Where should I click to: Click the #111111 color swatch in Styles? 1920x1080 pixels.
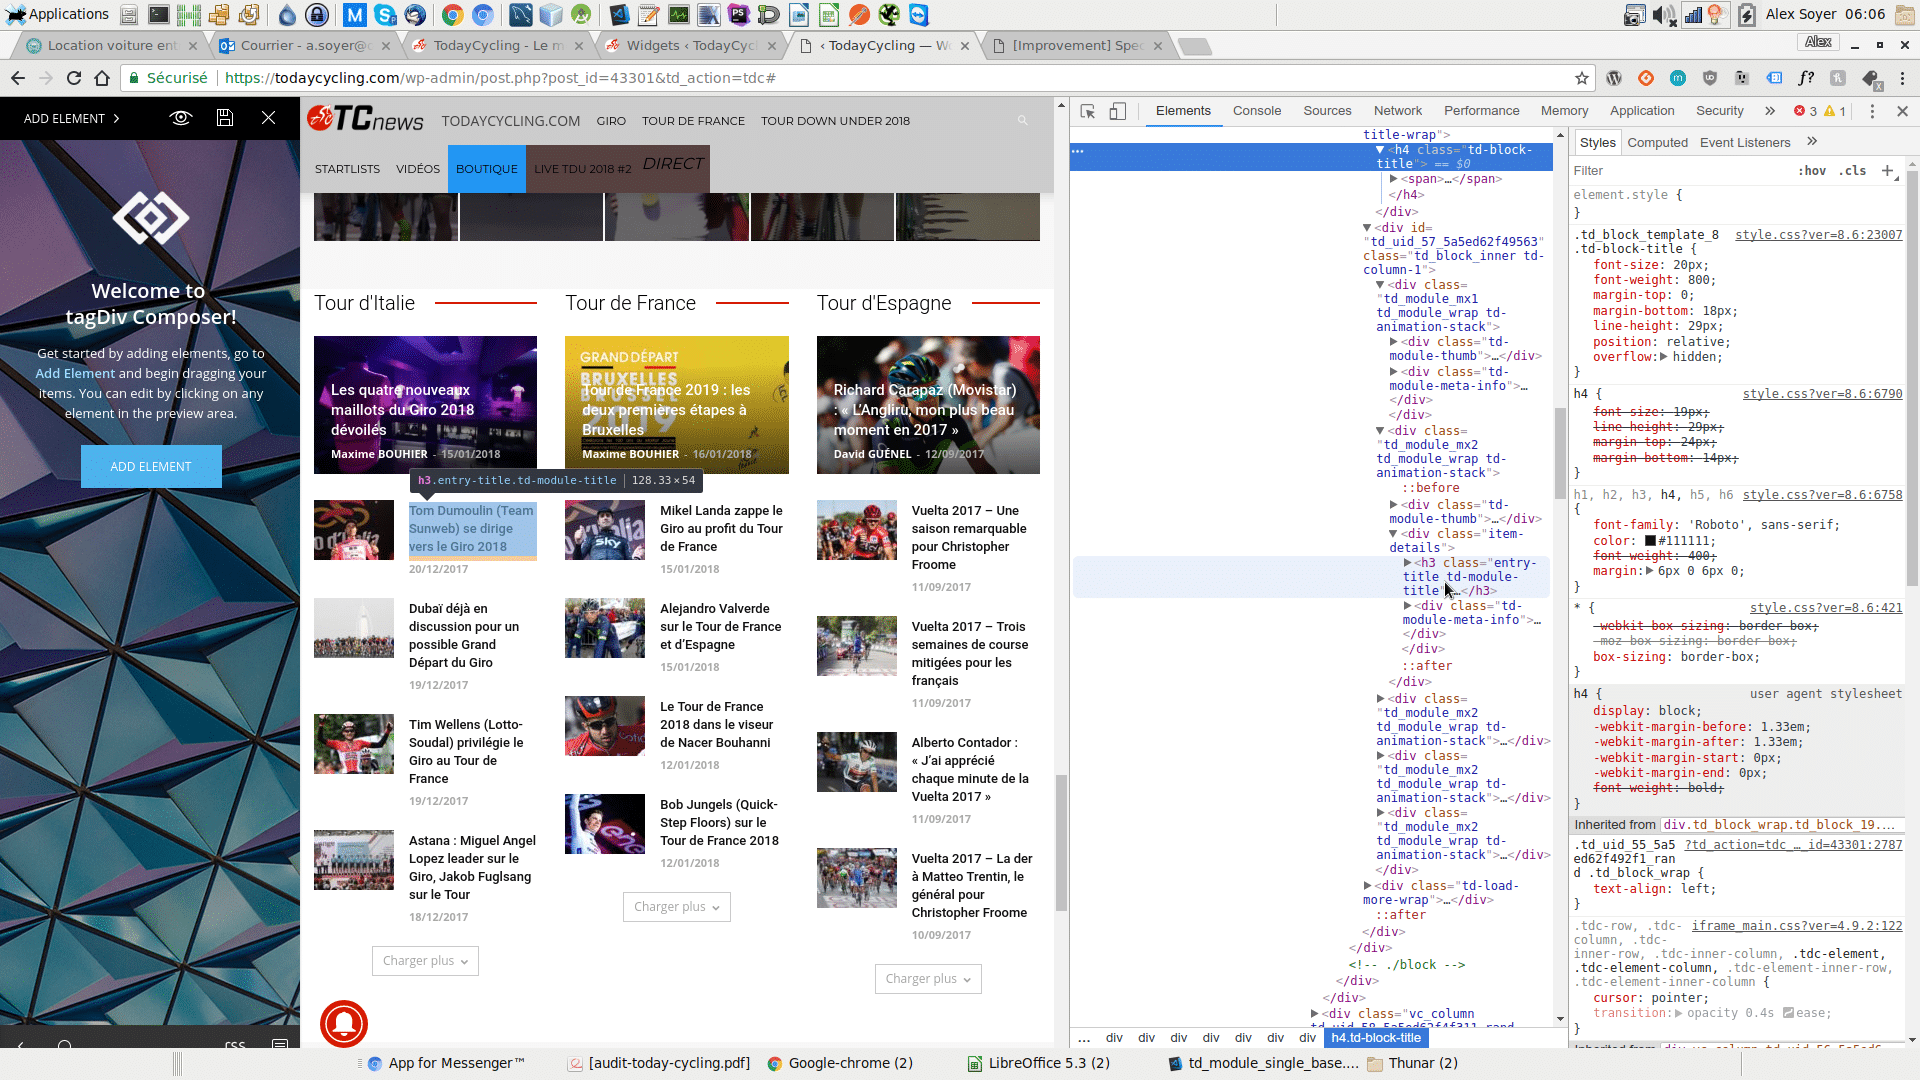[x=1650, y=541]
